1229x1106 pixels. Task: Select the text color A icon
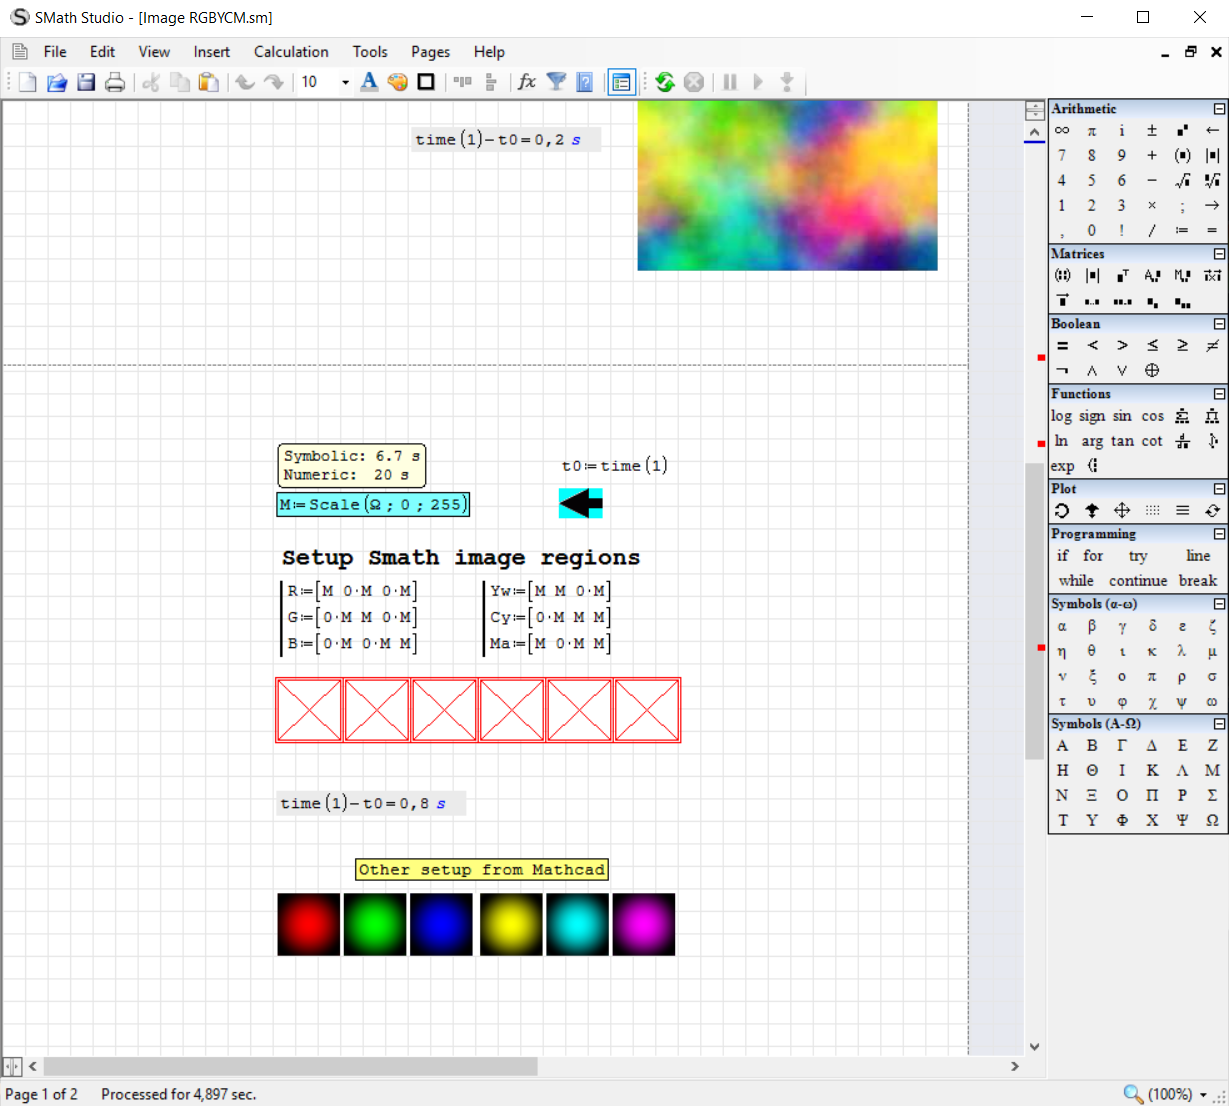click(x=369, y=82)
